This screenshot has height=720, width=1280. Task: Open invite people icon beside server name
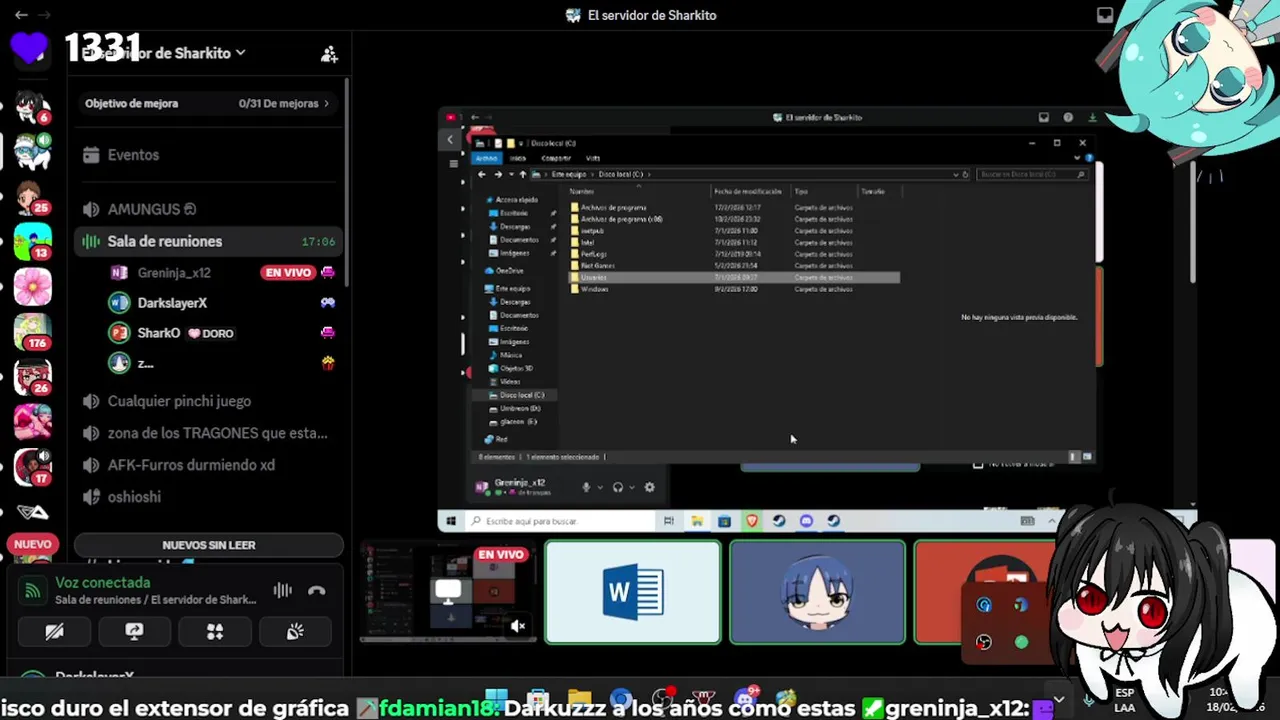pyautogui.click(x=329, y=54)
